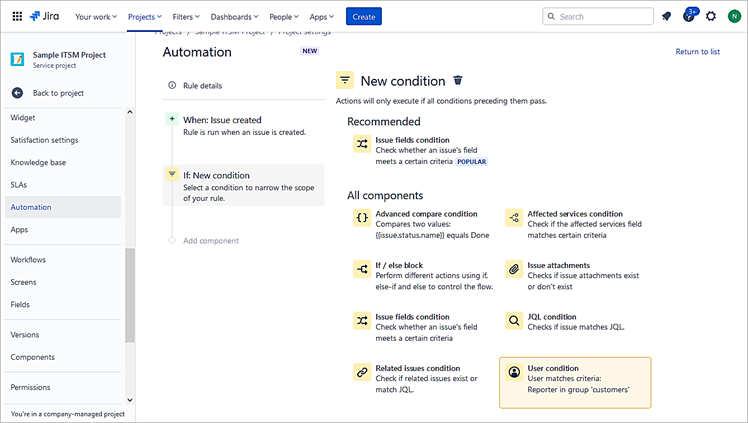Click the trash icon beside New condition
748x423 pixels.
(x=458, y=81)
